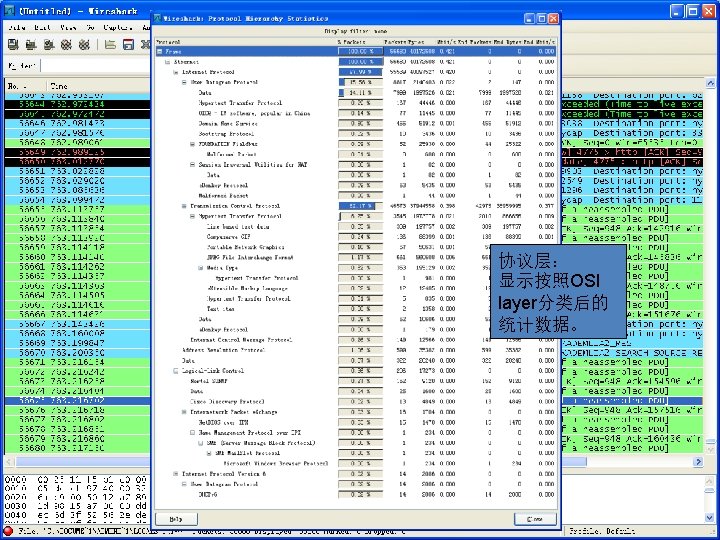The height and width of the screenshot is (540, 720).
Task: Open the File menu in Wireshark
Action: coord(17,28)
